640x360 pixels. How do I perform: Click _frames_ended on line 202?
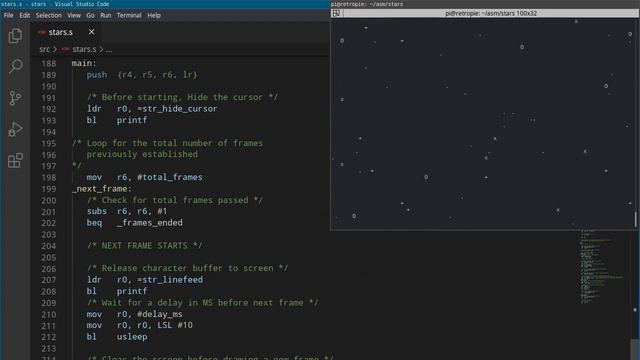(150, 223)
